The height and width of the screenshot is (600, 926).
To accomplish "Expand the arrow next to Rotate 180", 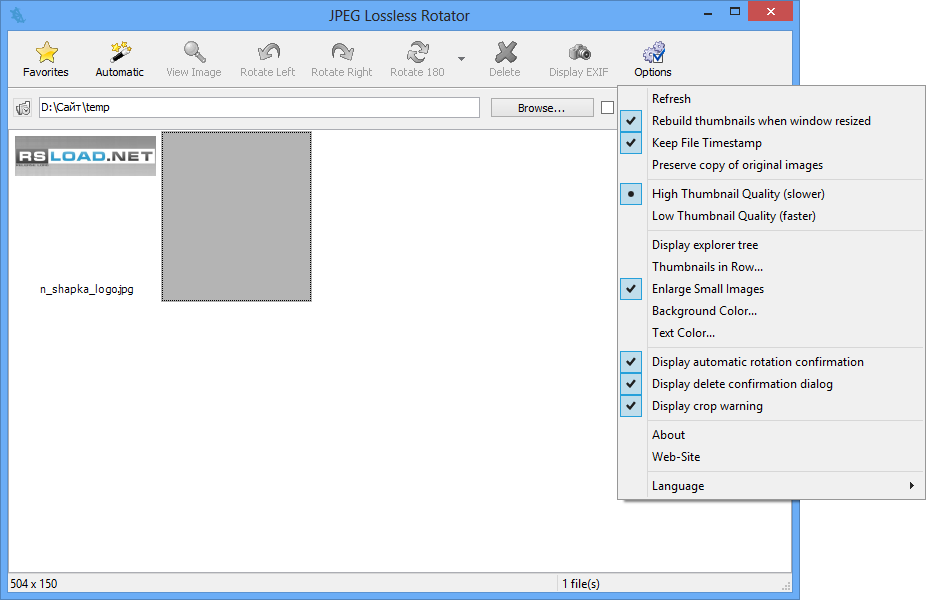I will tap(461, 58).
